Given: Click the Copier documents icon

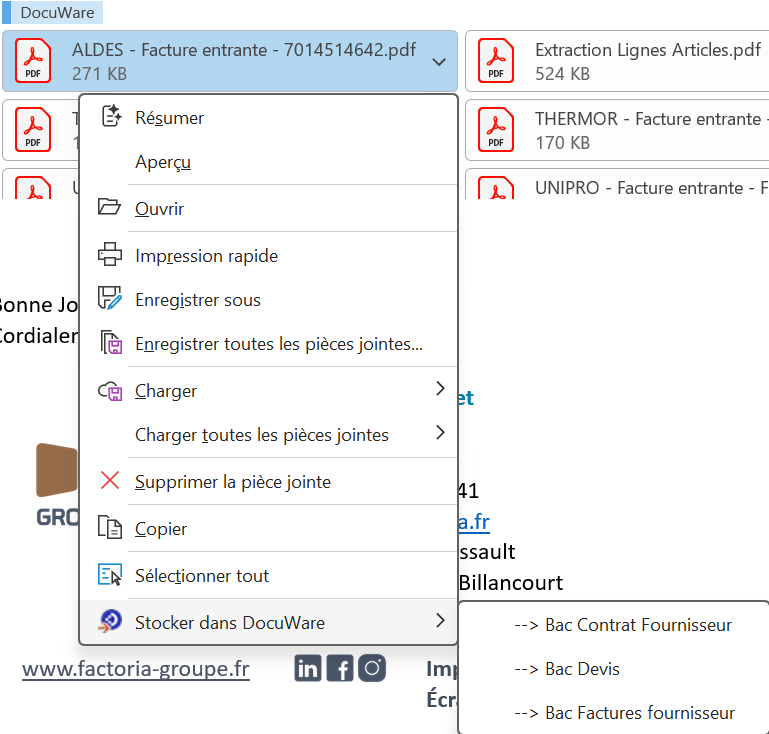Looking at the screenshot, I should click(x=110, y=527).
